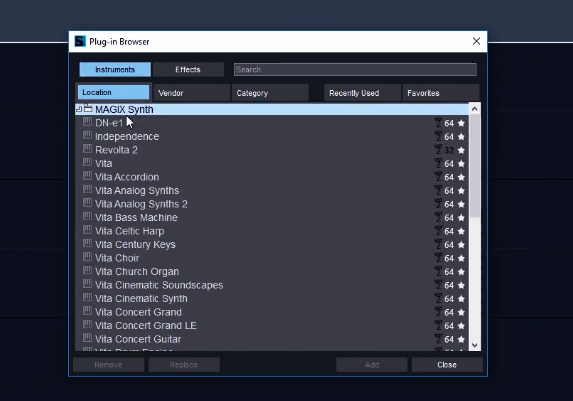Switch to the Effects tab
The height and width of the screenshot is (401, 573).
[x=188, y=69]
